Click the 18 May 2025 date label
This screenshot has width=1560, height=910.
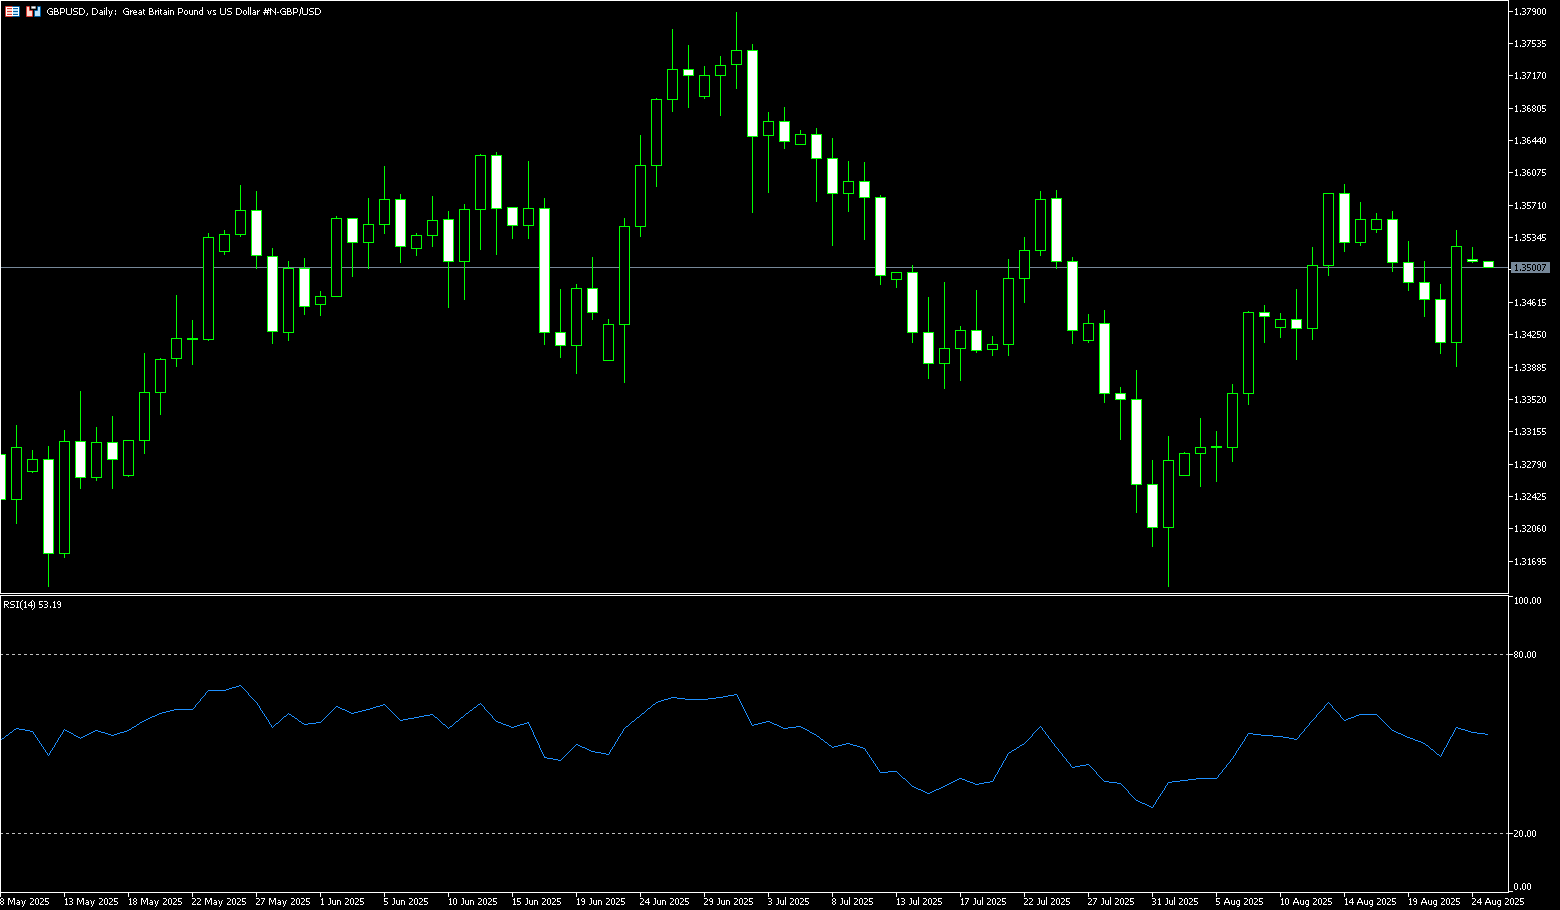155,902
